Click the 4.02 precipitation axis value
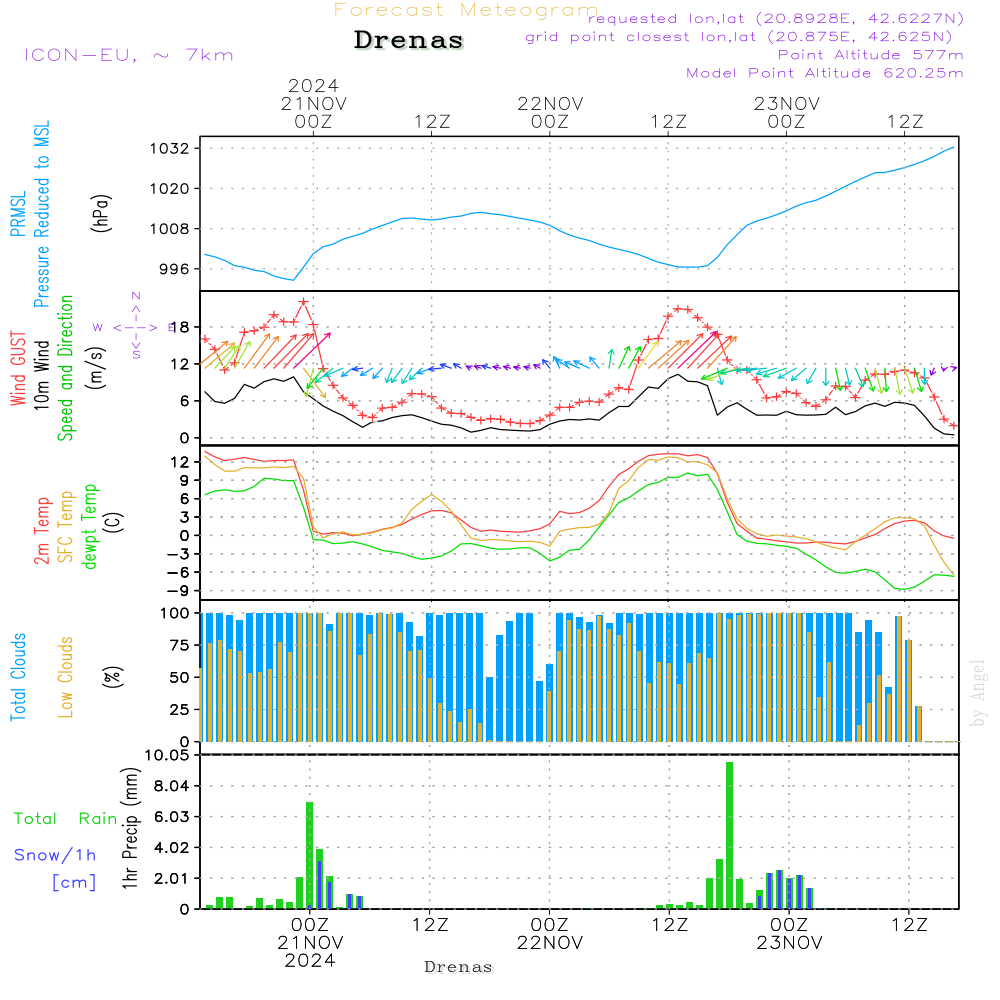This screenshot has width=1000, height=1000. 172,848
